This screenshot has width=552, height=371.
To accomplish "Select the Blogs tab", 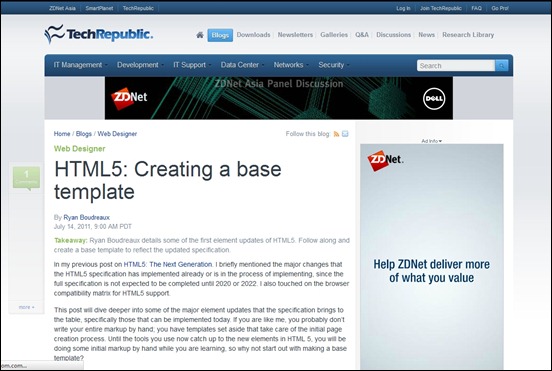I will coord(220,35).
